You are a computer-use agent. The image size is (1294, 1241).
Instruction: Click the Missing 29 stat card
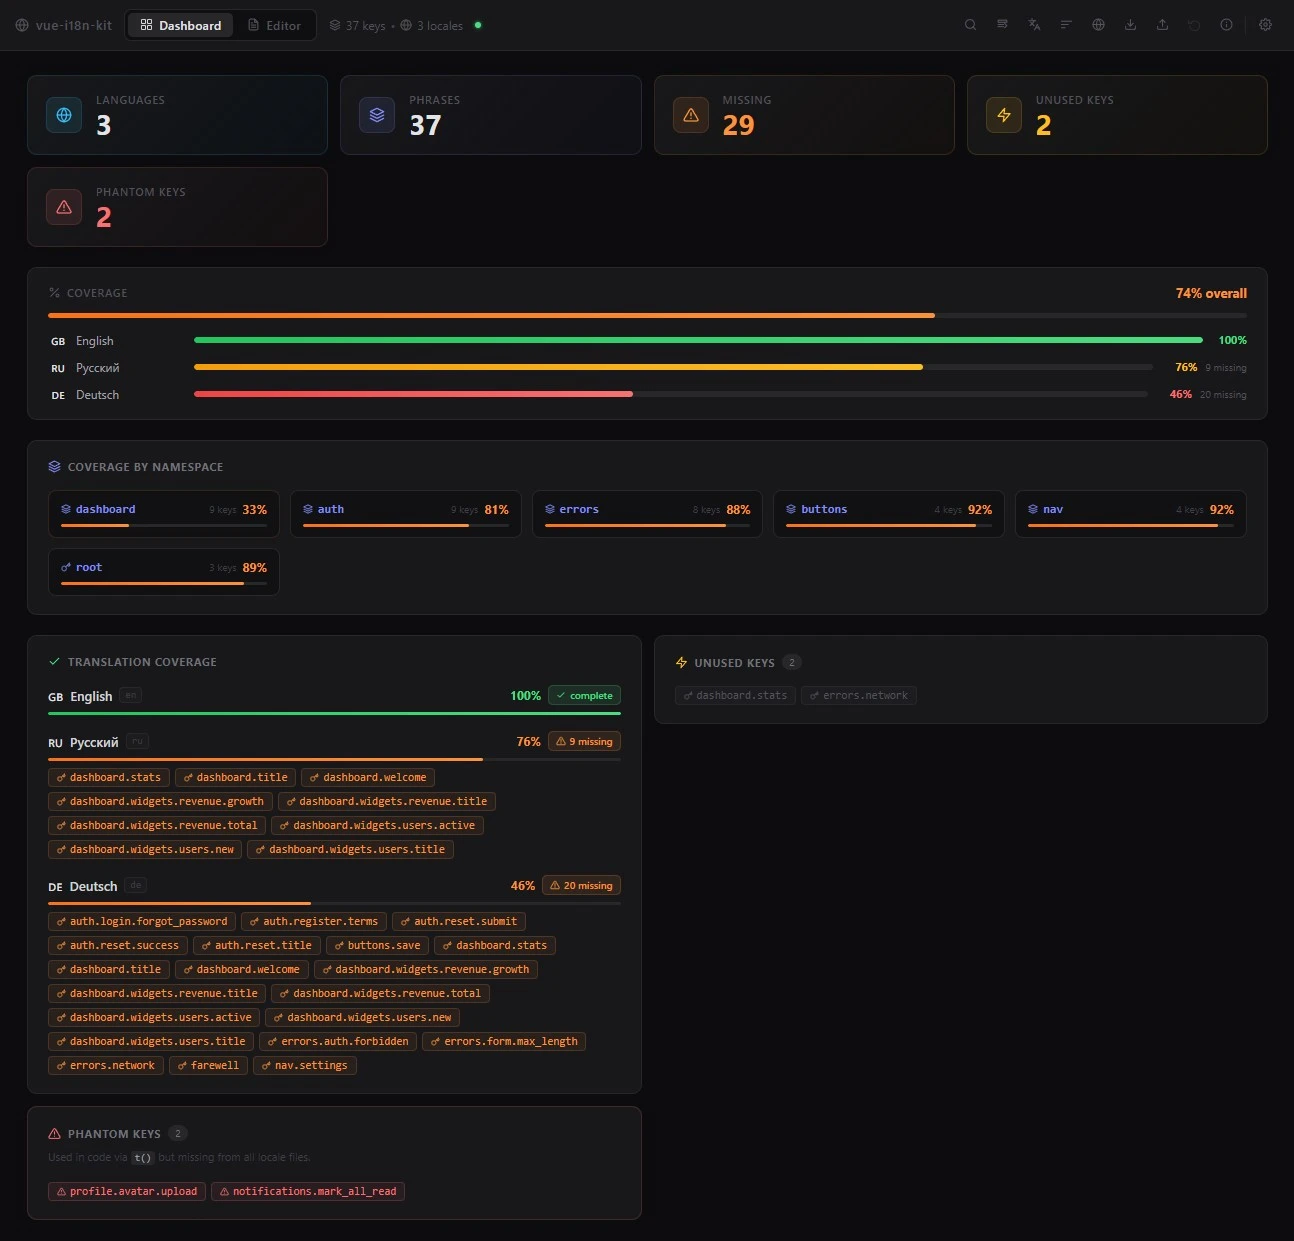pyautogui.click(x=803, y=115)
